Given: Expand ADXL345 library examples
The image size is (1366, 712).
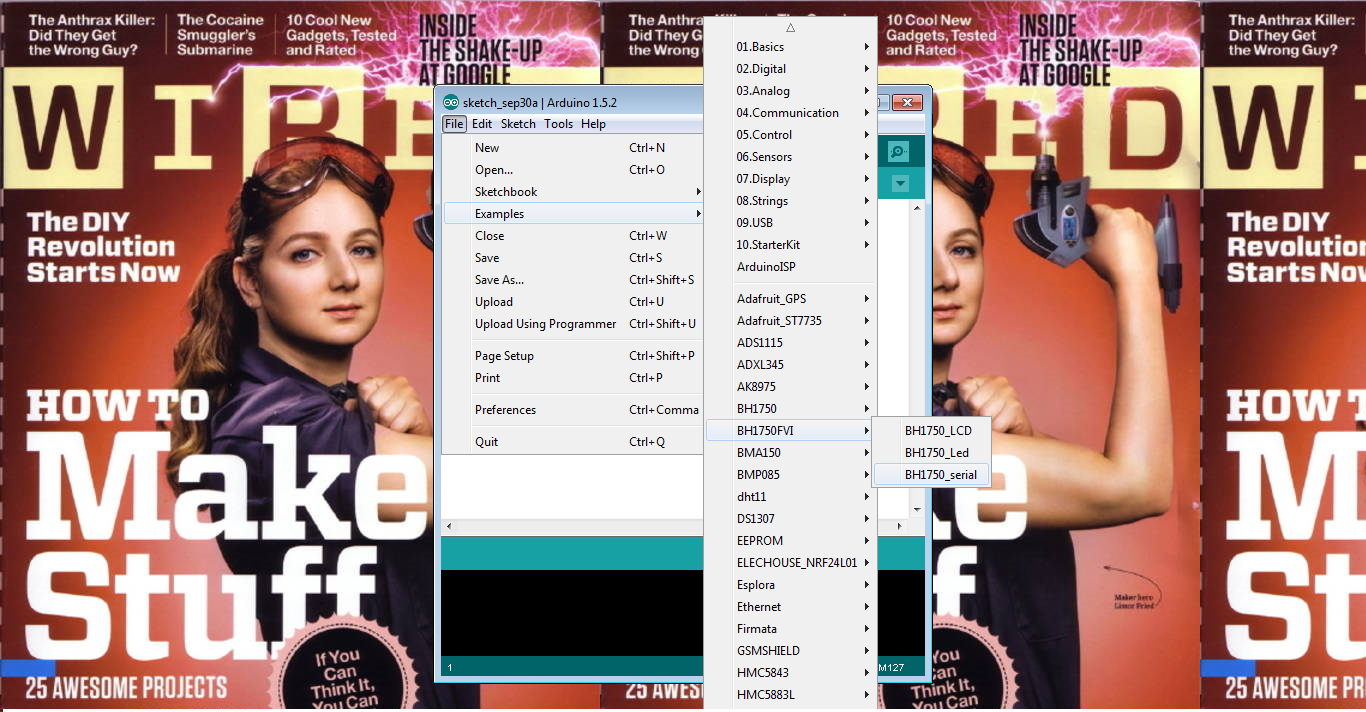Looking at the screenshot, I should [x=790, y=365].
